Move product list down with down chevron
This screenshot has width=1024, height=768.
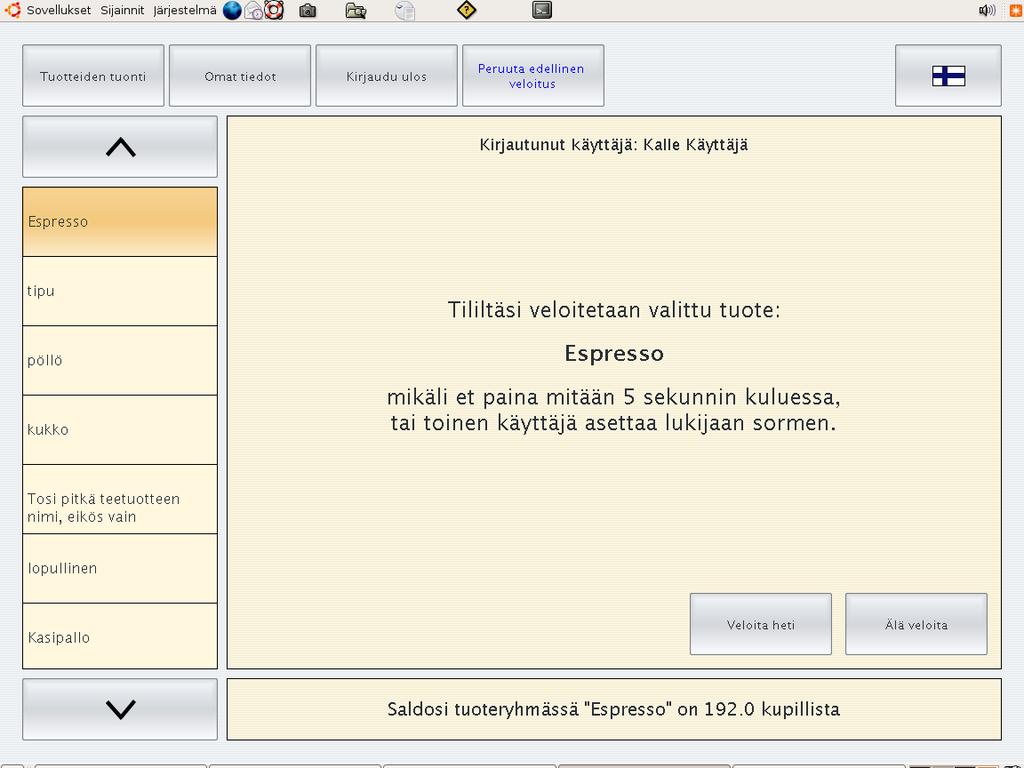(120, 709)
